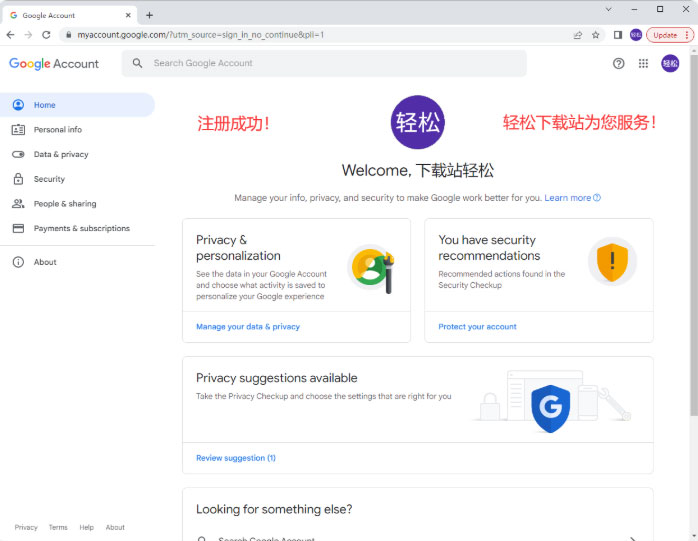Click the account avatar in page header
Viewport: 698px width, 541px height.
pos(670,64)
